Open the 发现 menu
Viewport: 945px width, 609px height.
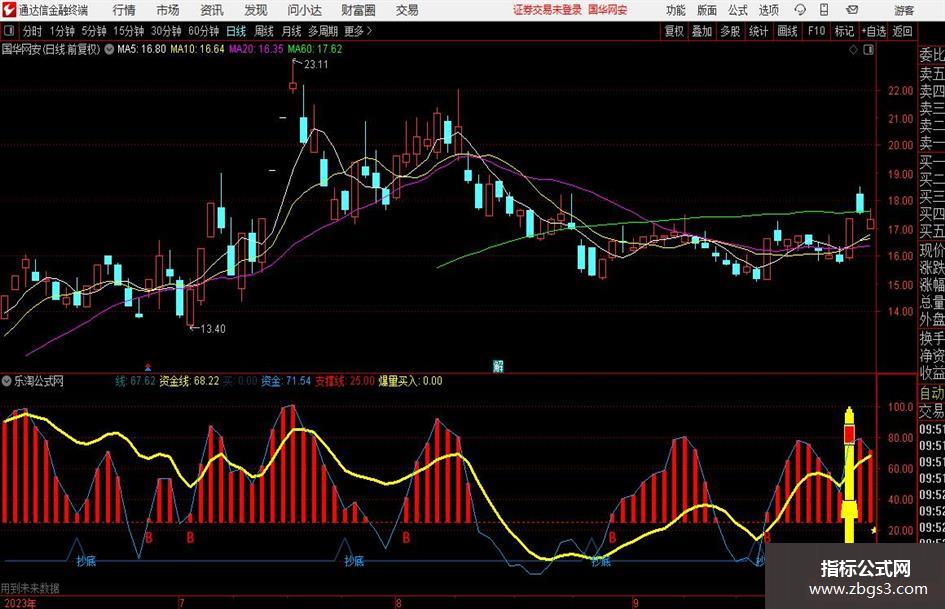(x=256, y=10)
